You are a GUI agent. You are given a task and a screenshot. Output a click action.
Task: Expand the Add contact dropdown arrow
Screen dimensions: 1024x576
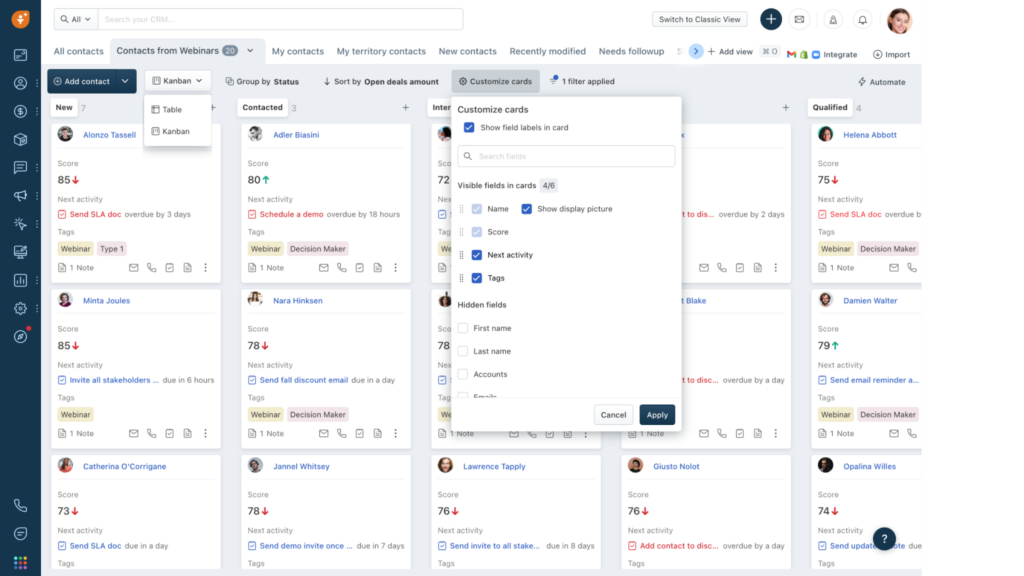tap(125, 82)
